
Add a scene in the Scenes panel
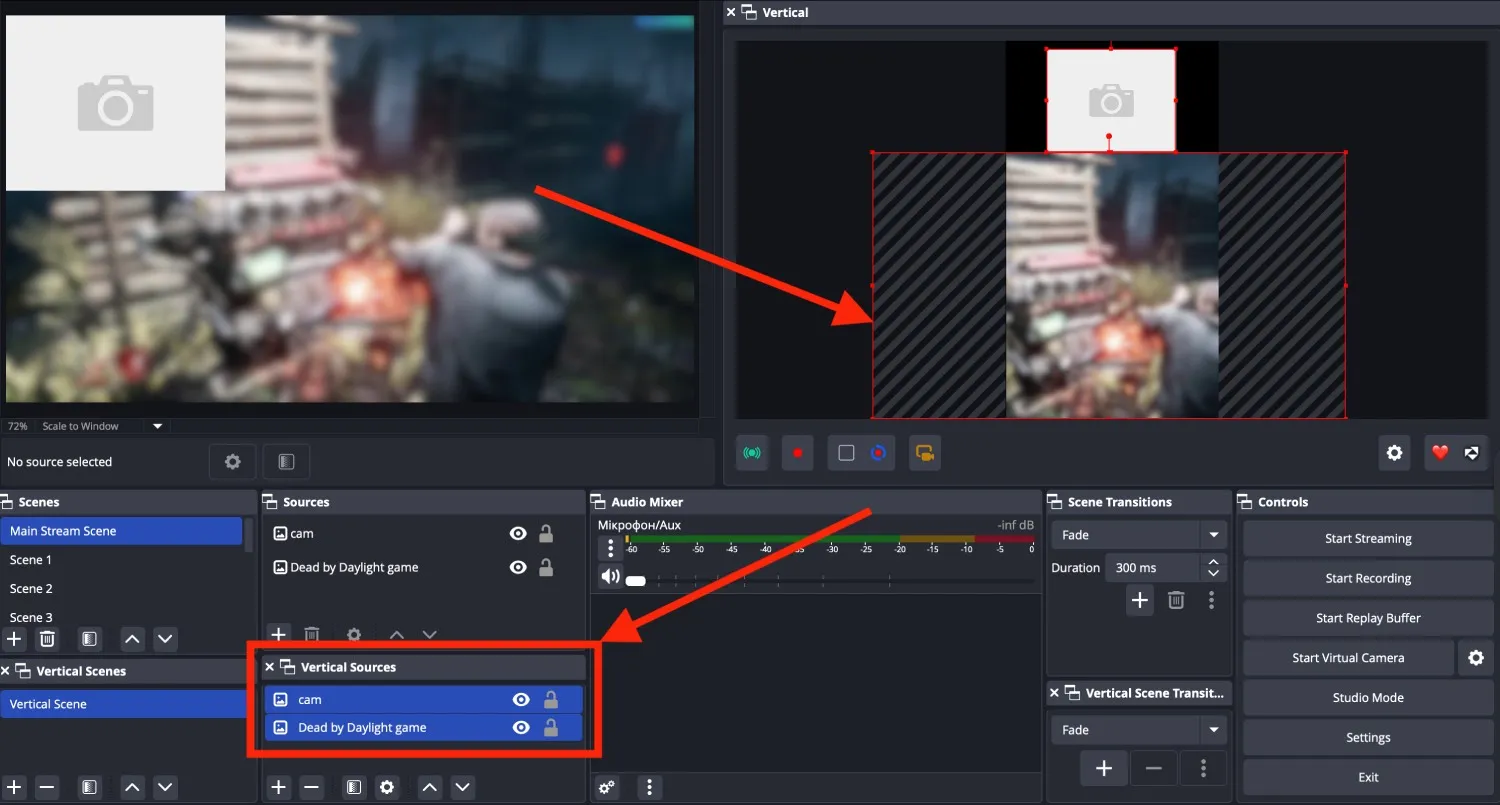pos(14,638)
